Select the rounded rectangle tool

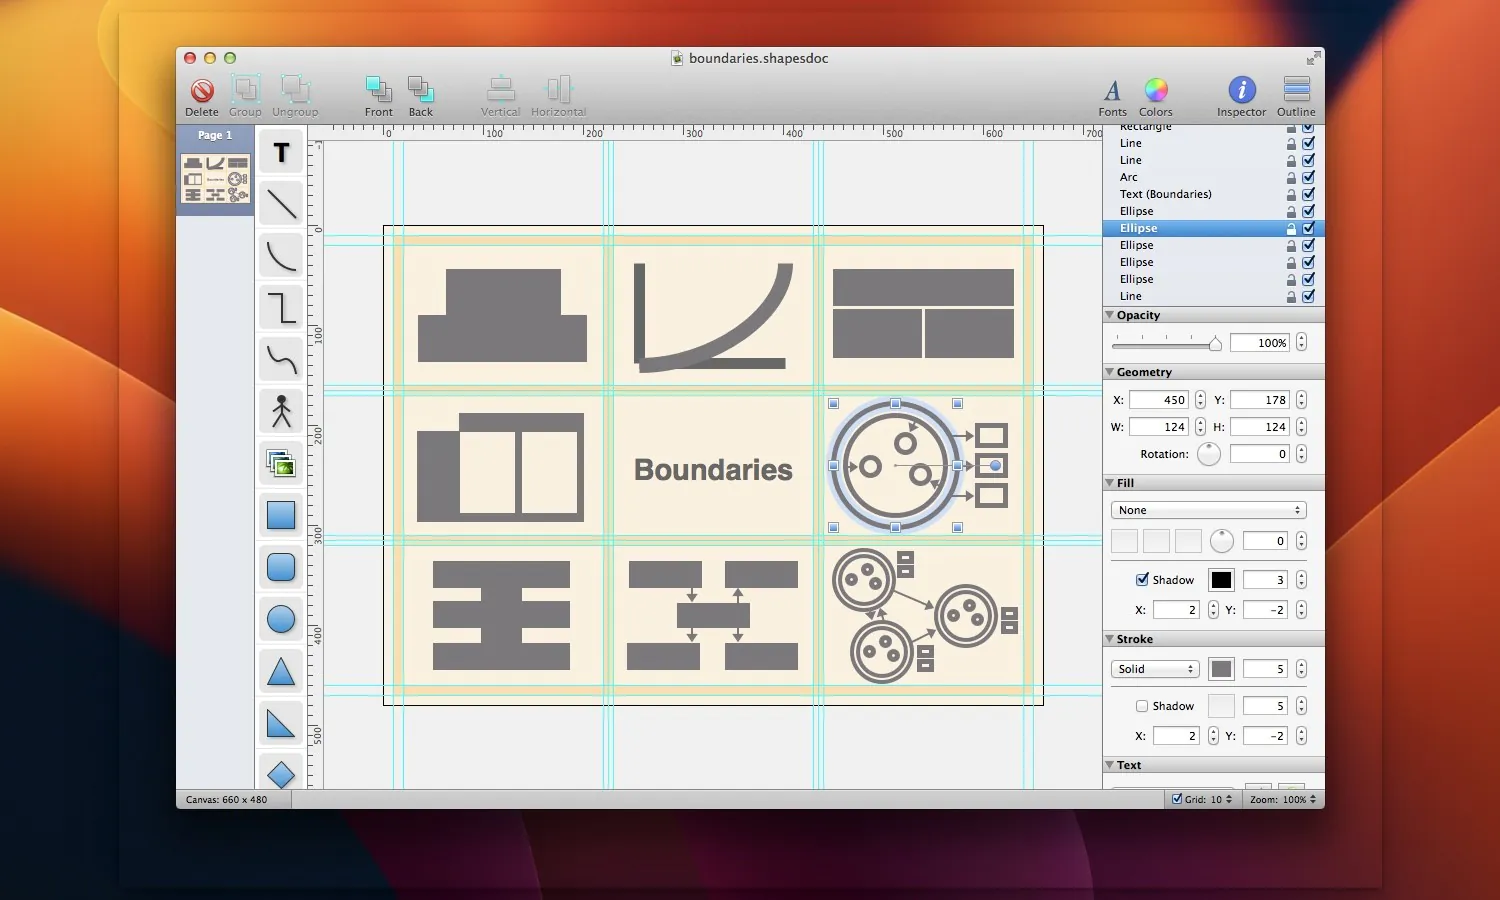tap(281, 567)
